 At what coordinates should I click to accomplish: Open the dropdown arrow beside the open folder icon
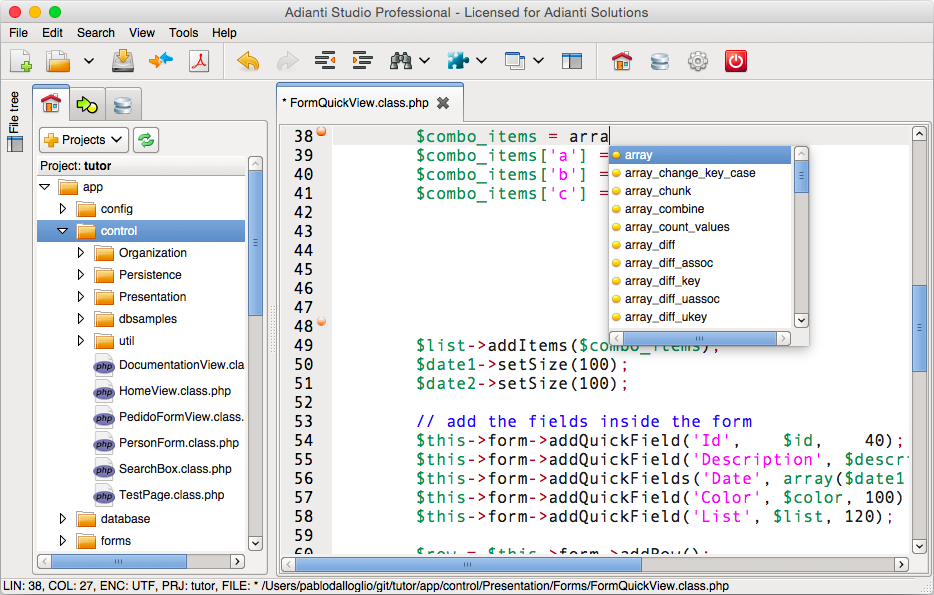pyautogui.click(x=89, y=61)
